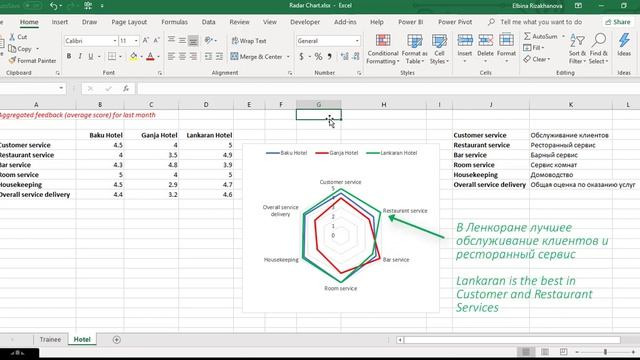
Task: Activate the Format Painter brush
Action: click(12, 60)
